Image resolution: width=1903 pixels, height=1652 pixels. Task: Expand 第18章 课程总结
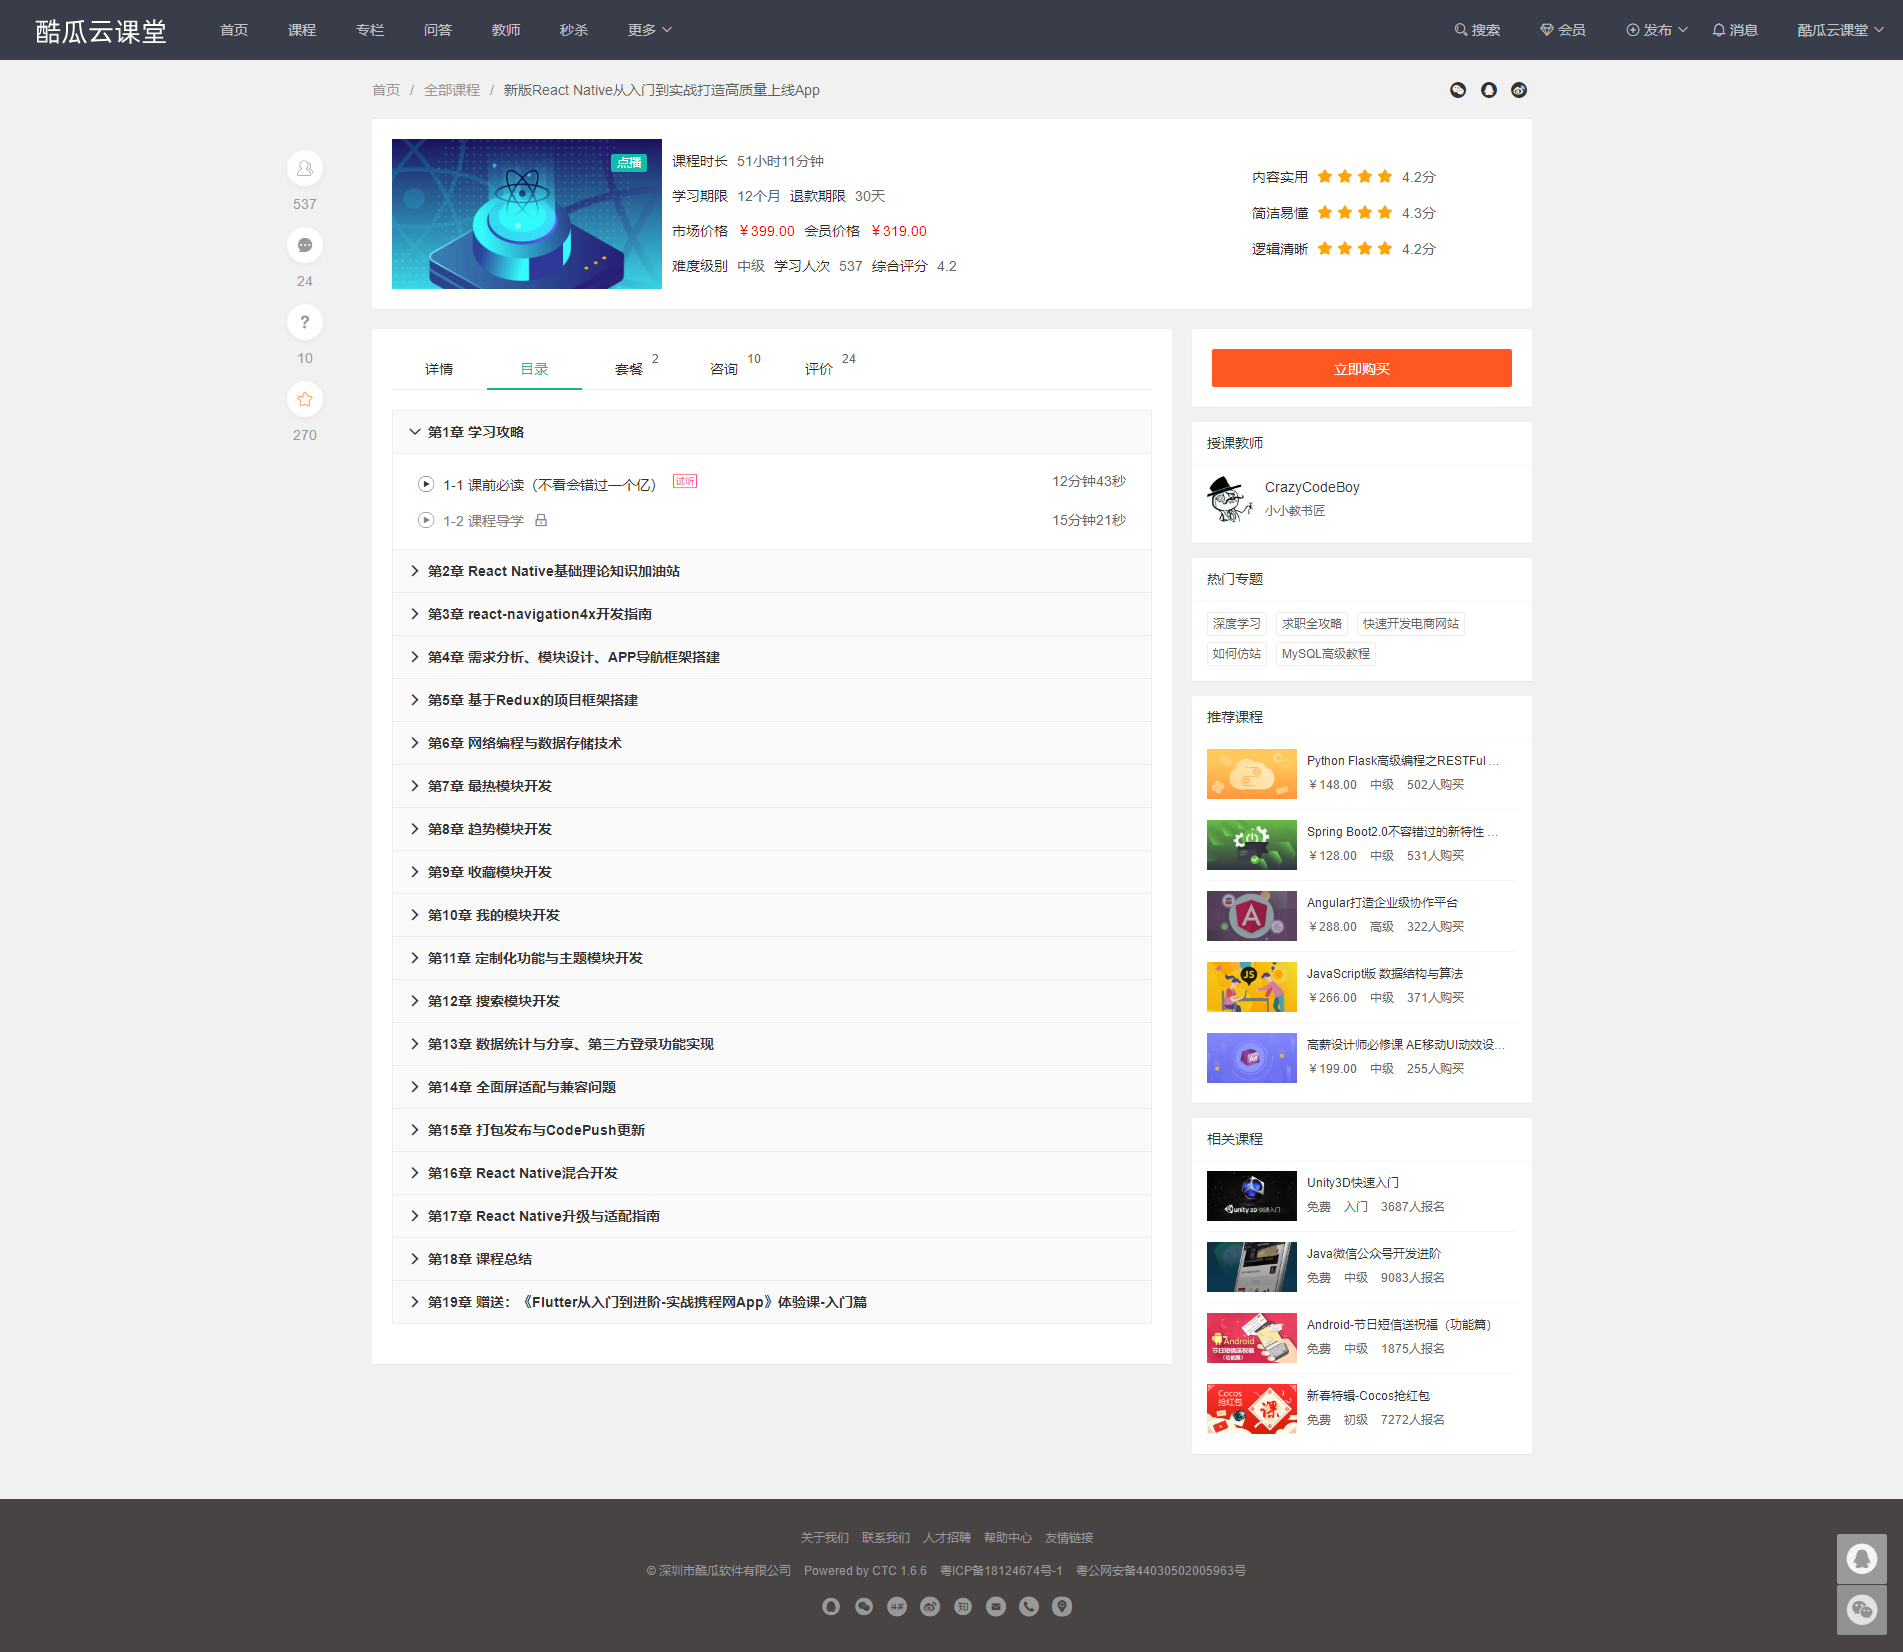pyautogui.click(x=772, y=1259)
